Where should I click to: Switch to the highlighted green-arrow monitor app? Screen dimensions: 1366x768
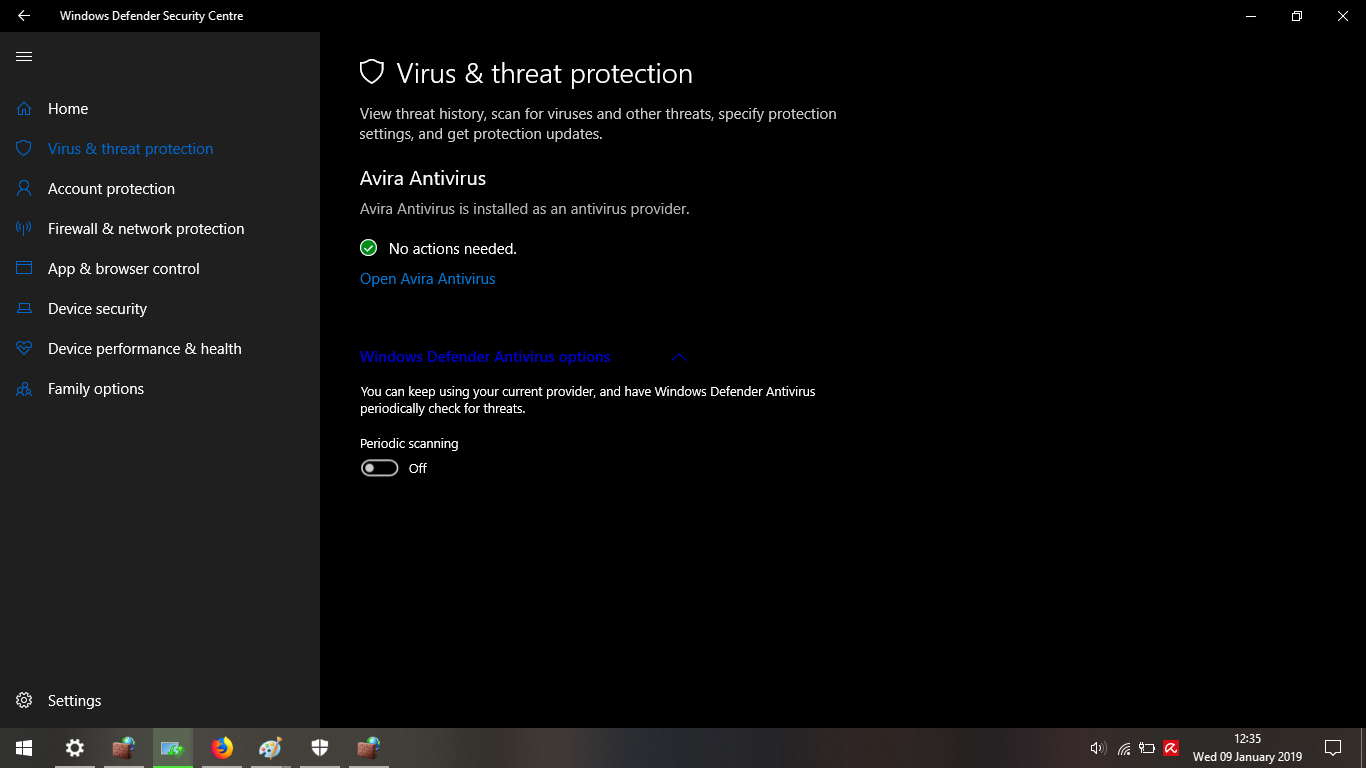click(x=172, y=748)
